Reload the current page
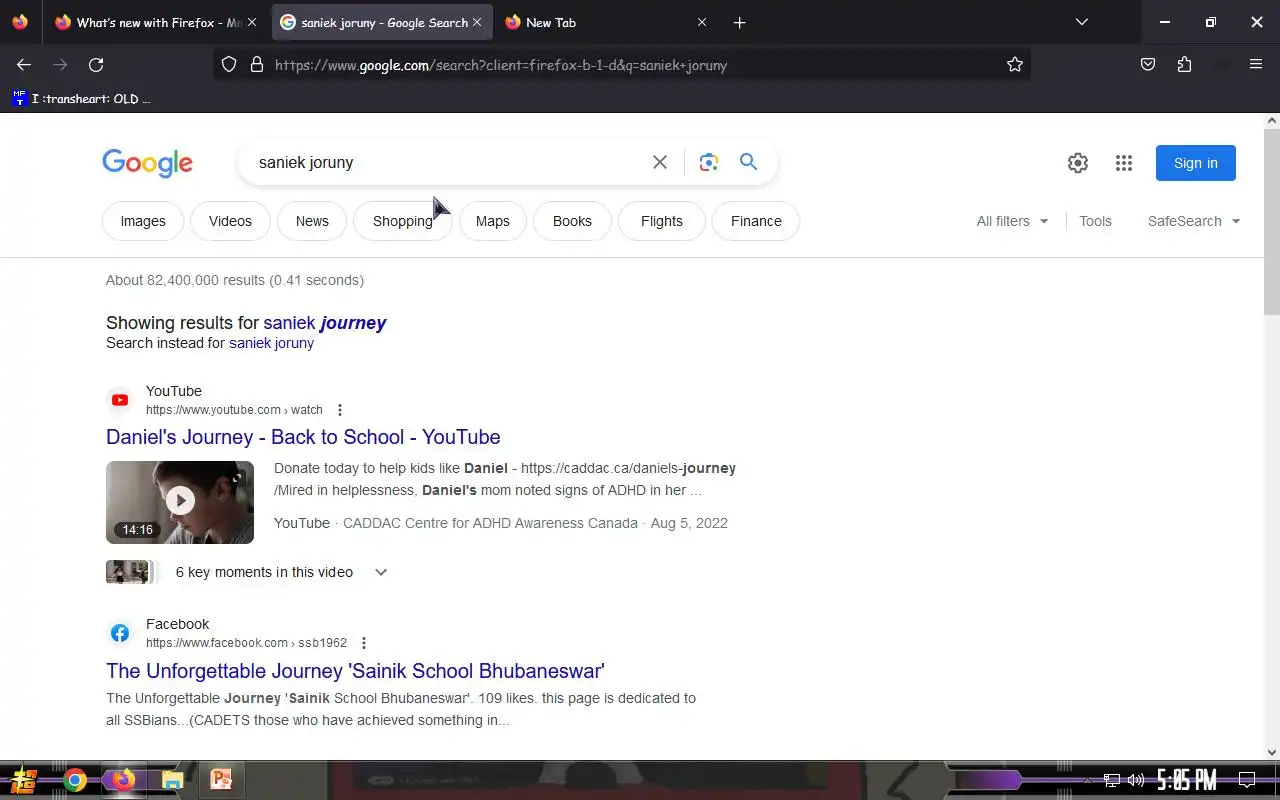This screenshot has width=1280, height=800. (x=96, y=65)
